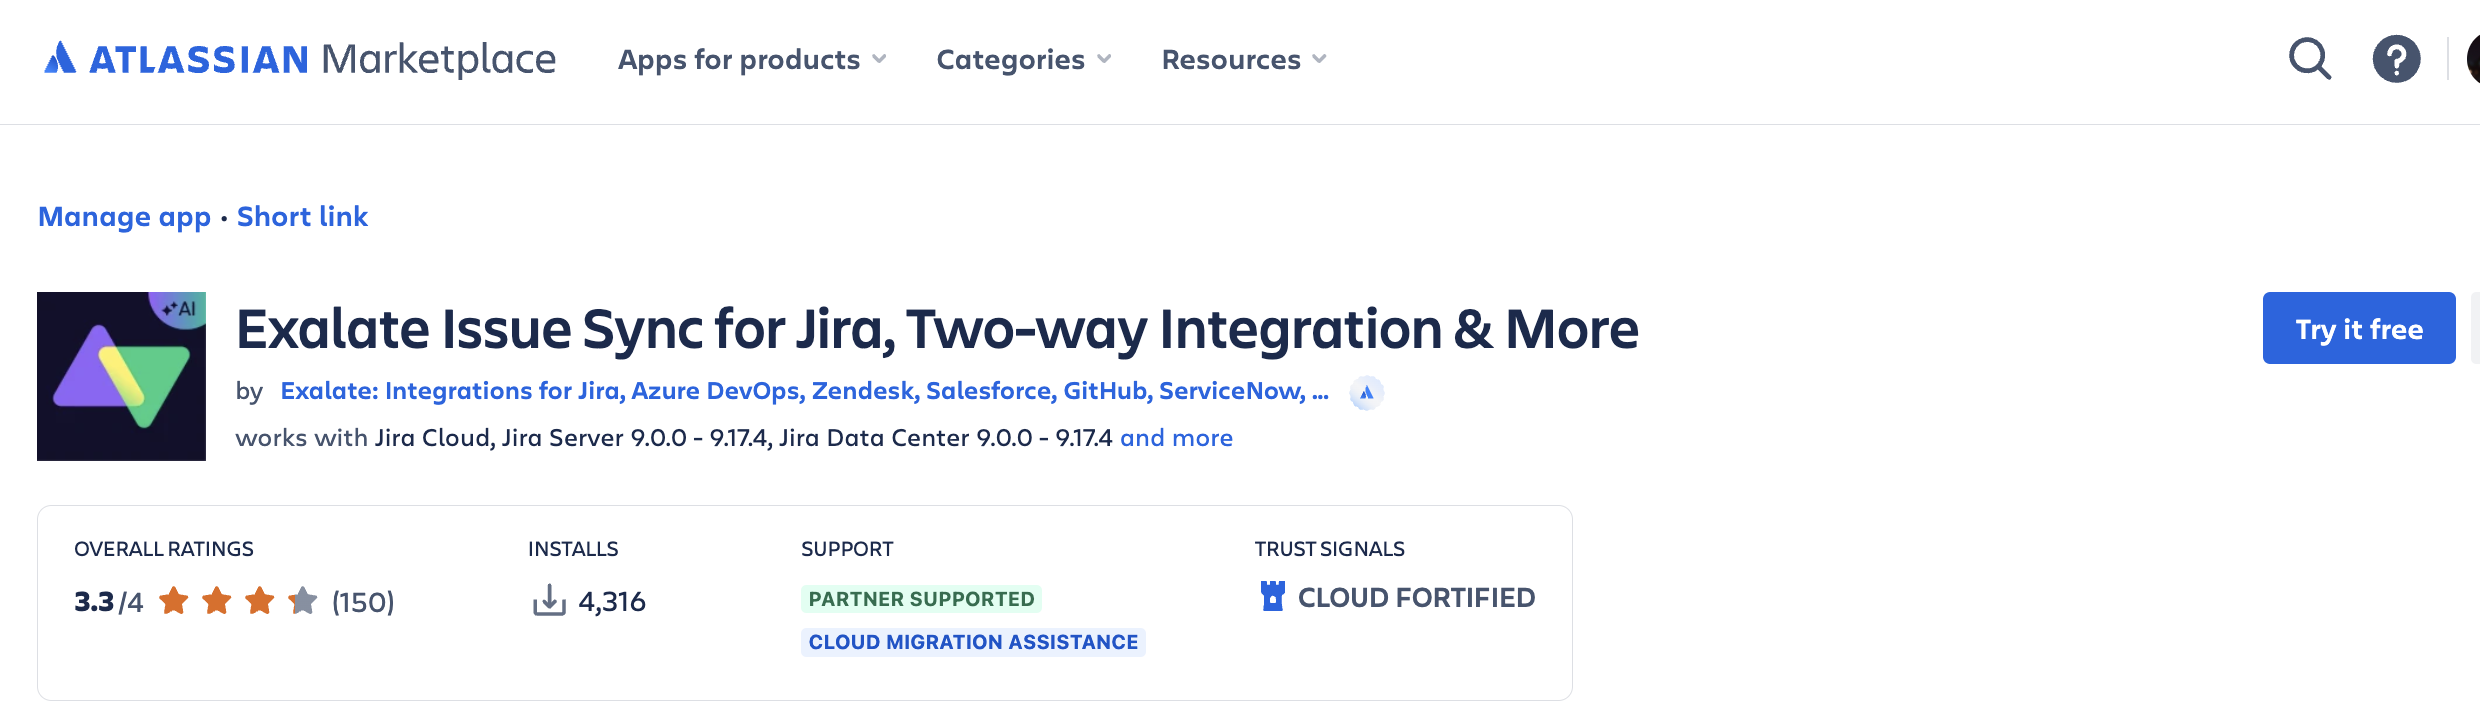Click the INSTALLS heading

pyautogui.click(x=573, y=549)
